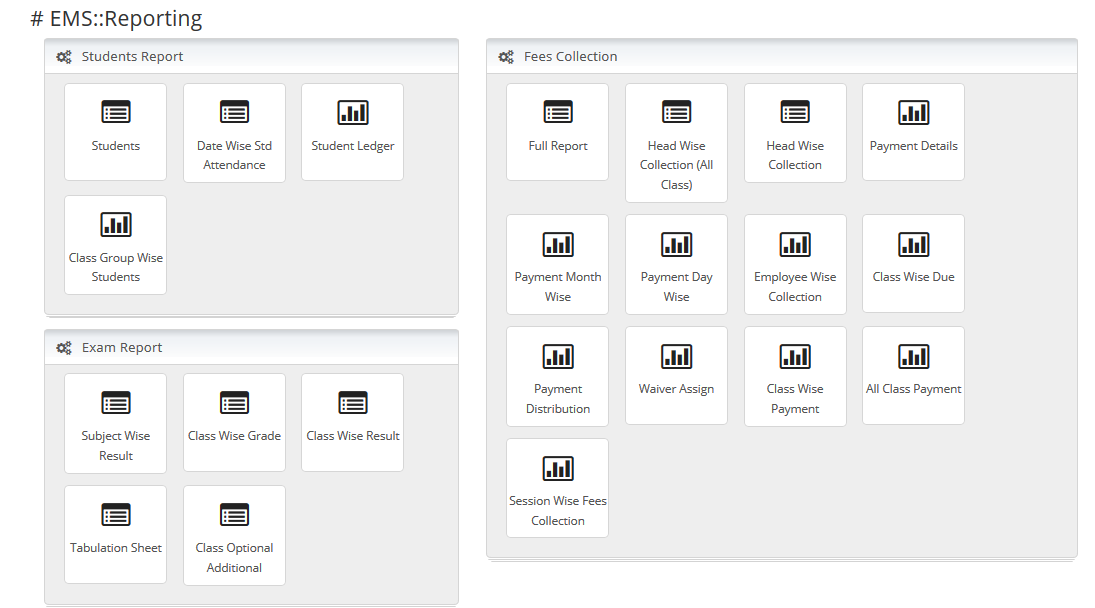Click the Class Wise Due icon
Viewport: 1095px width, 608px height.
coord(913,245)
